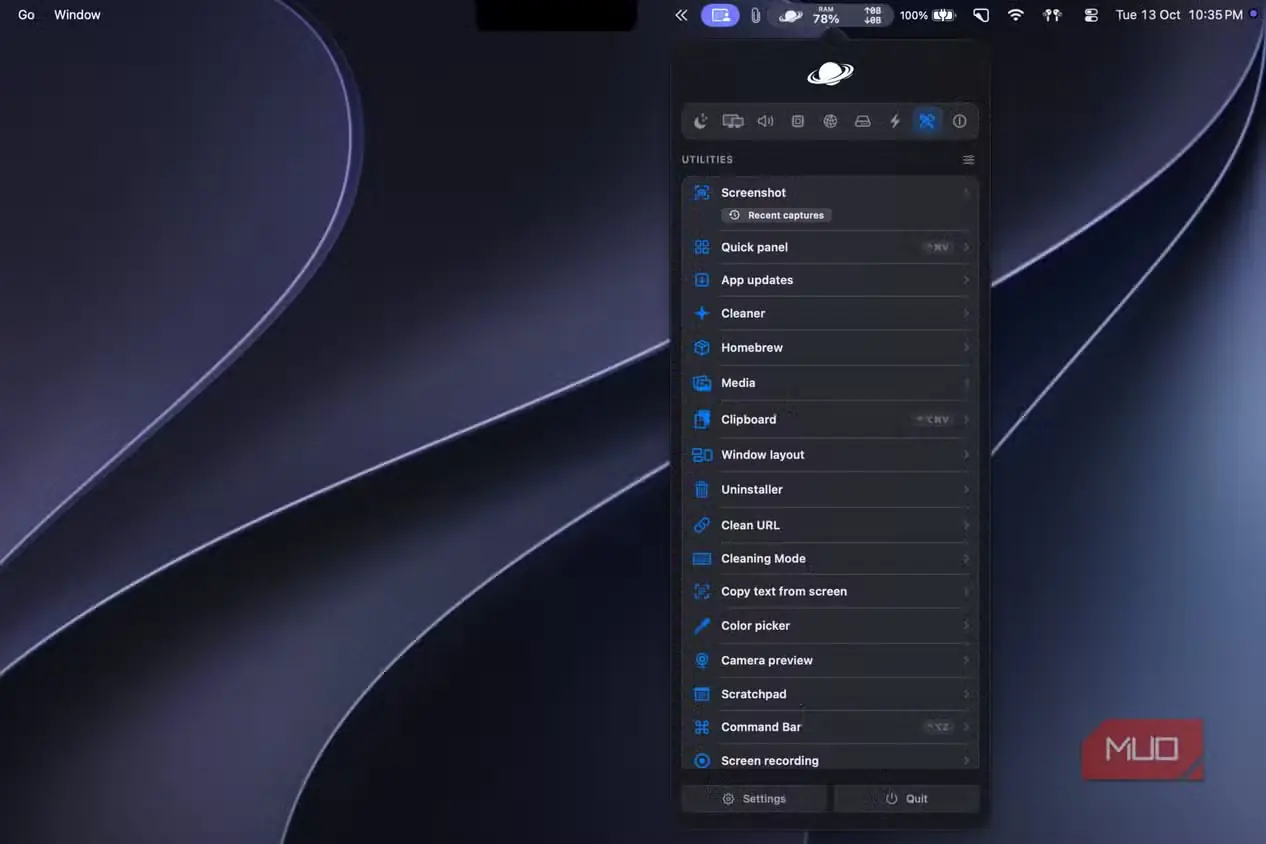Select the highlighted Utilities tools tab
This screenshot has height=844, width=1266.
coord(927,121)
